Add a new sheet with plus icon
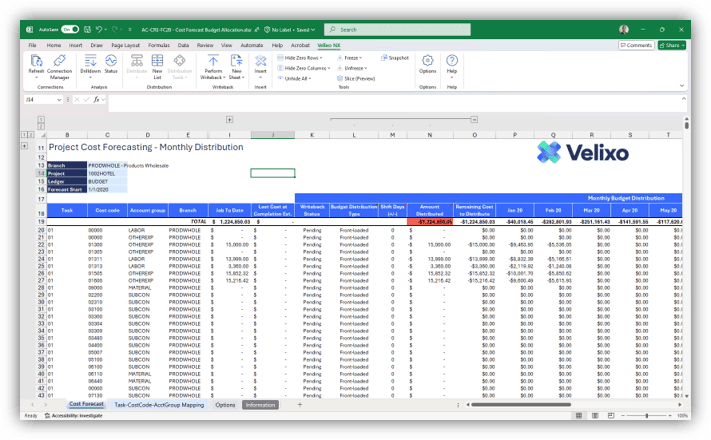Viewport: 711px width, 440px height. tap(299, 405)
